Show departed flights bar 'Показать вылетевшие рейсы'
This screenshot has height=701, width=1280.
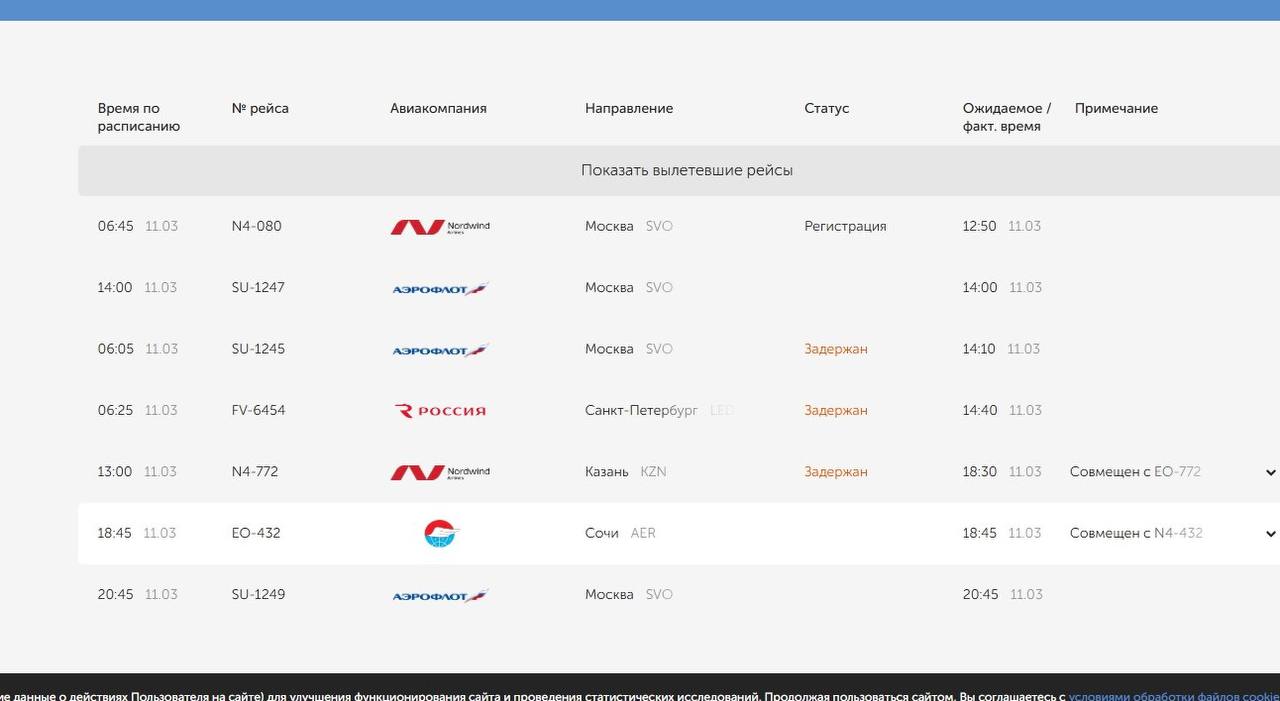(679, 171)
